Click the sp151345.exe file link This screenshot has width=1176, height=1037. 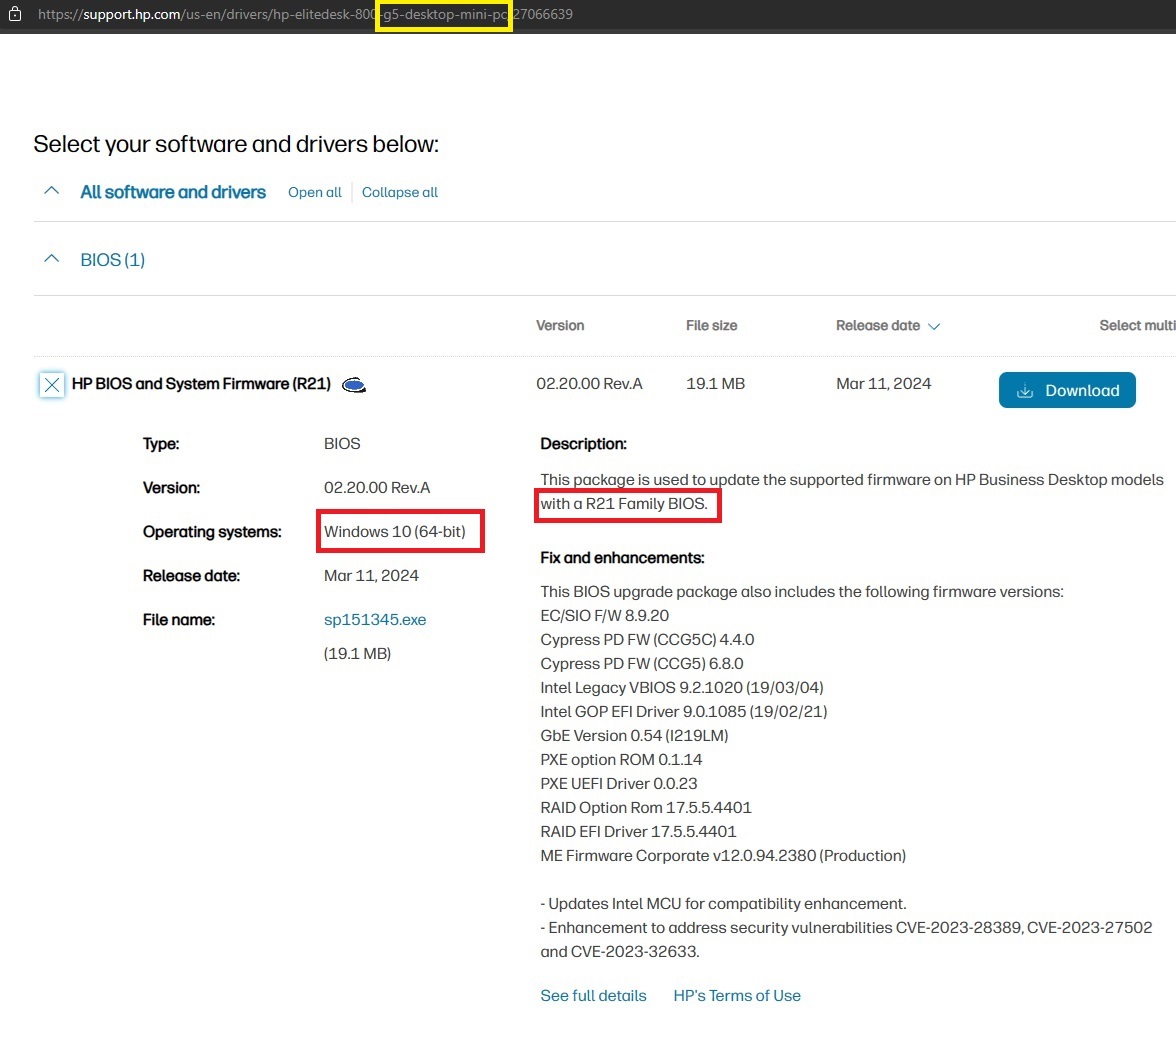click(x=375, y=619)
